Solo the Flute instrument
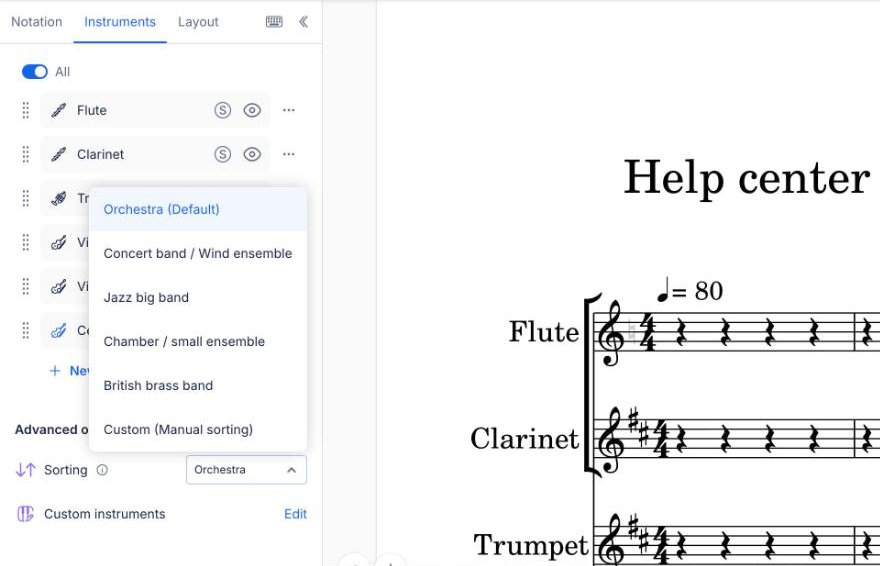 point(223,110)
